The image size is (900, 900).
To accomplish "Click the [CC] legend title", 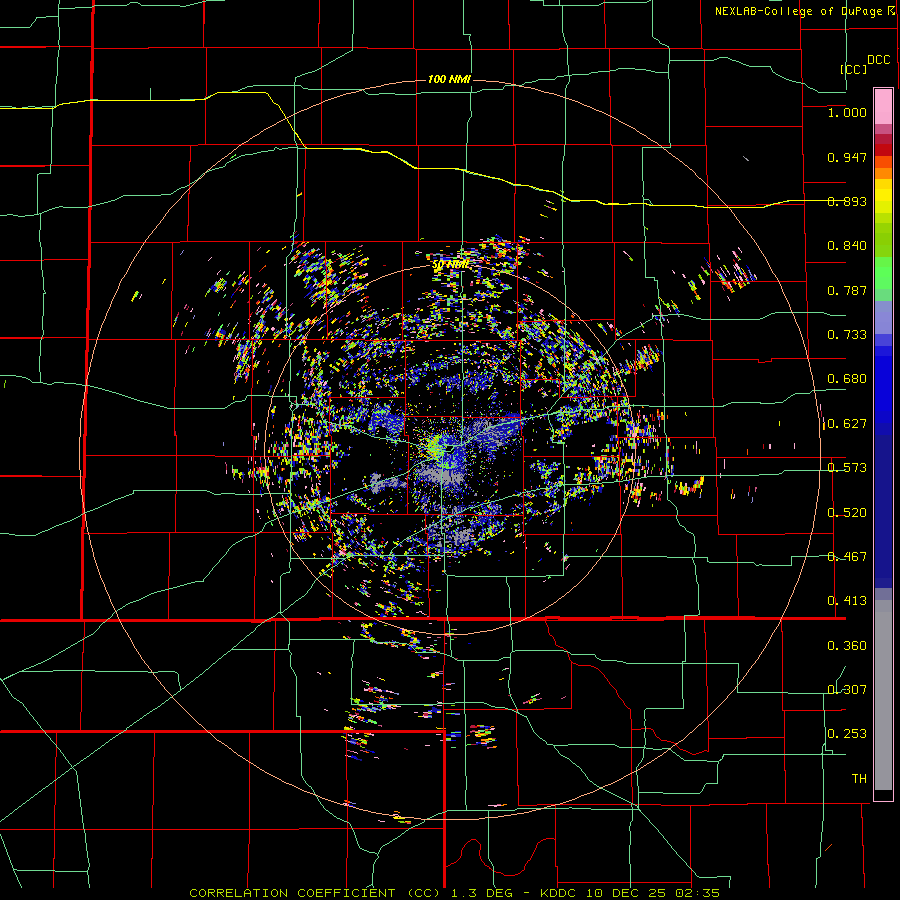I will 853,69.
